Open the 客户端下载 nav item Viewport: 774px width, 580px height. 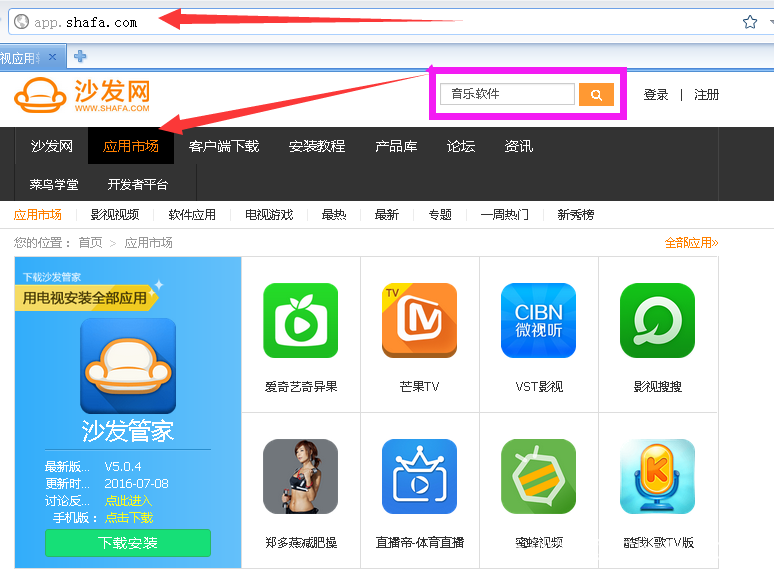[x=224, y=146]
